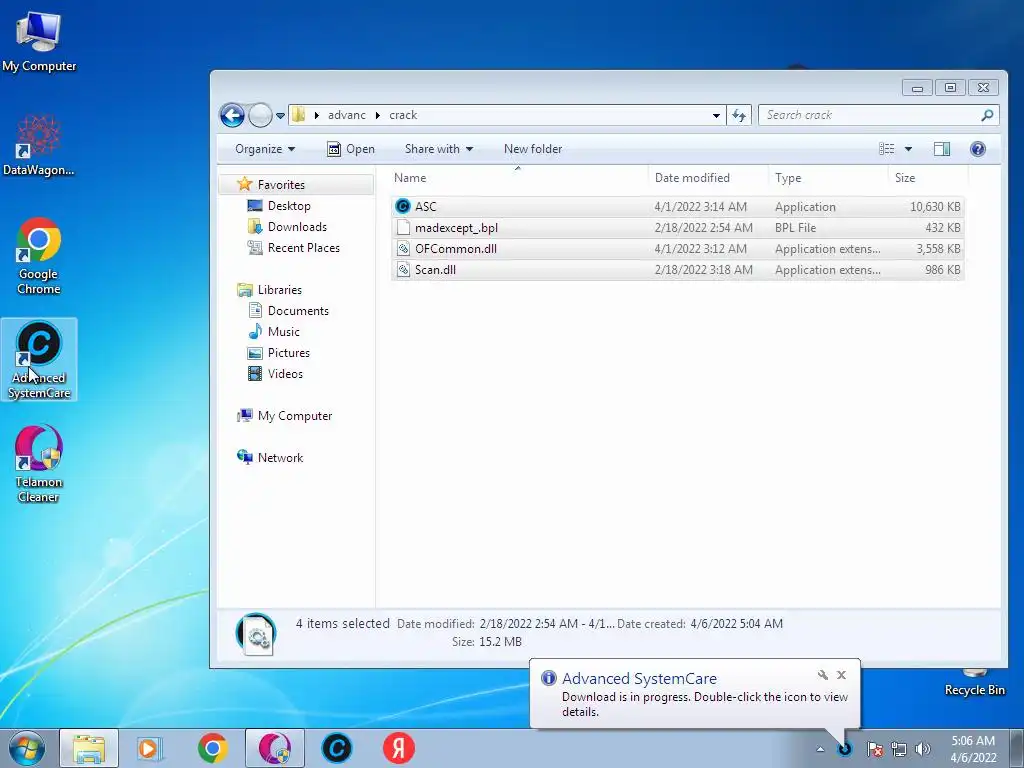Screen dimensions: 1024x768
Task: Open the Videos library
Action: tap(285, 374)
